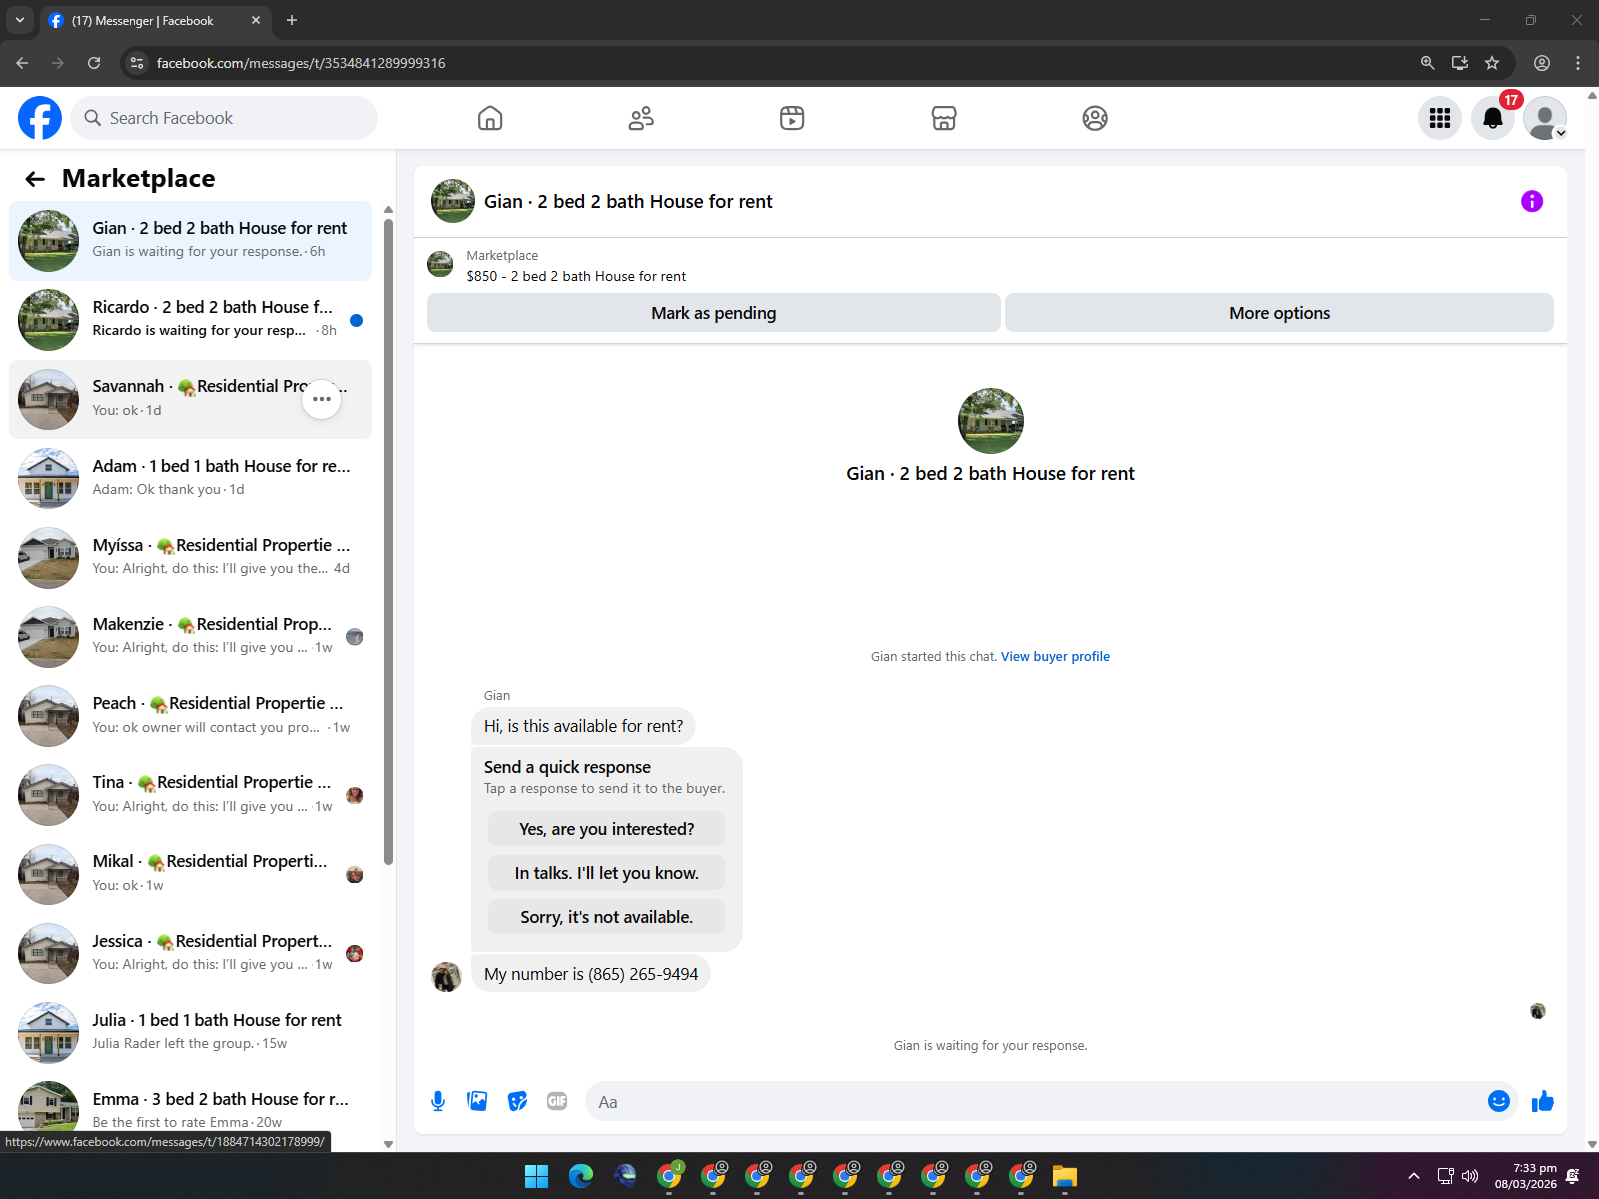Open the Facebook menu grid icon
The width and height of the screenshot is (1599, 1199).
(1440, 118)
